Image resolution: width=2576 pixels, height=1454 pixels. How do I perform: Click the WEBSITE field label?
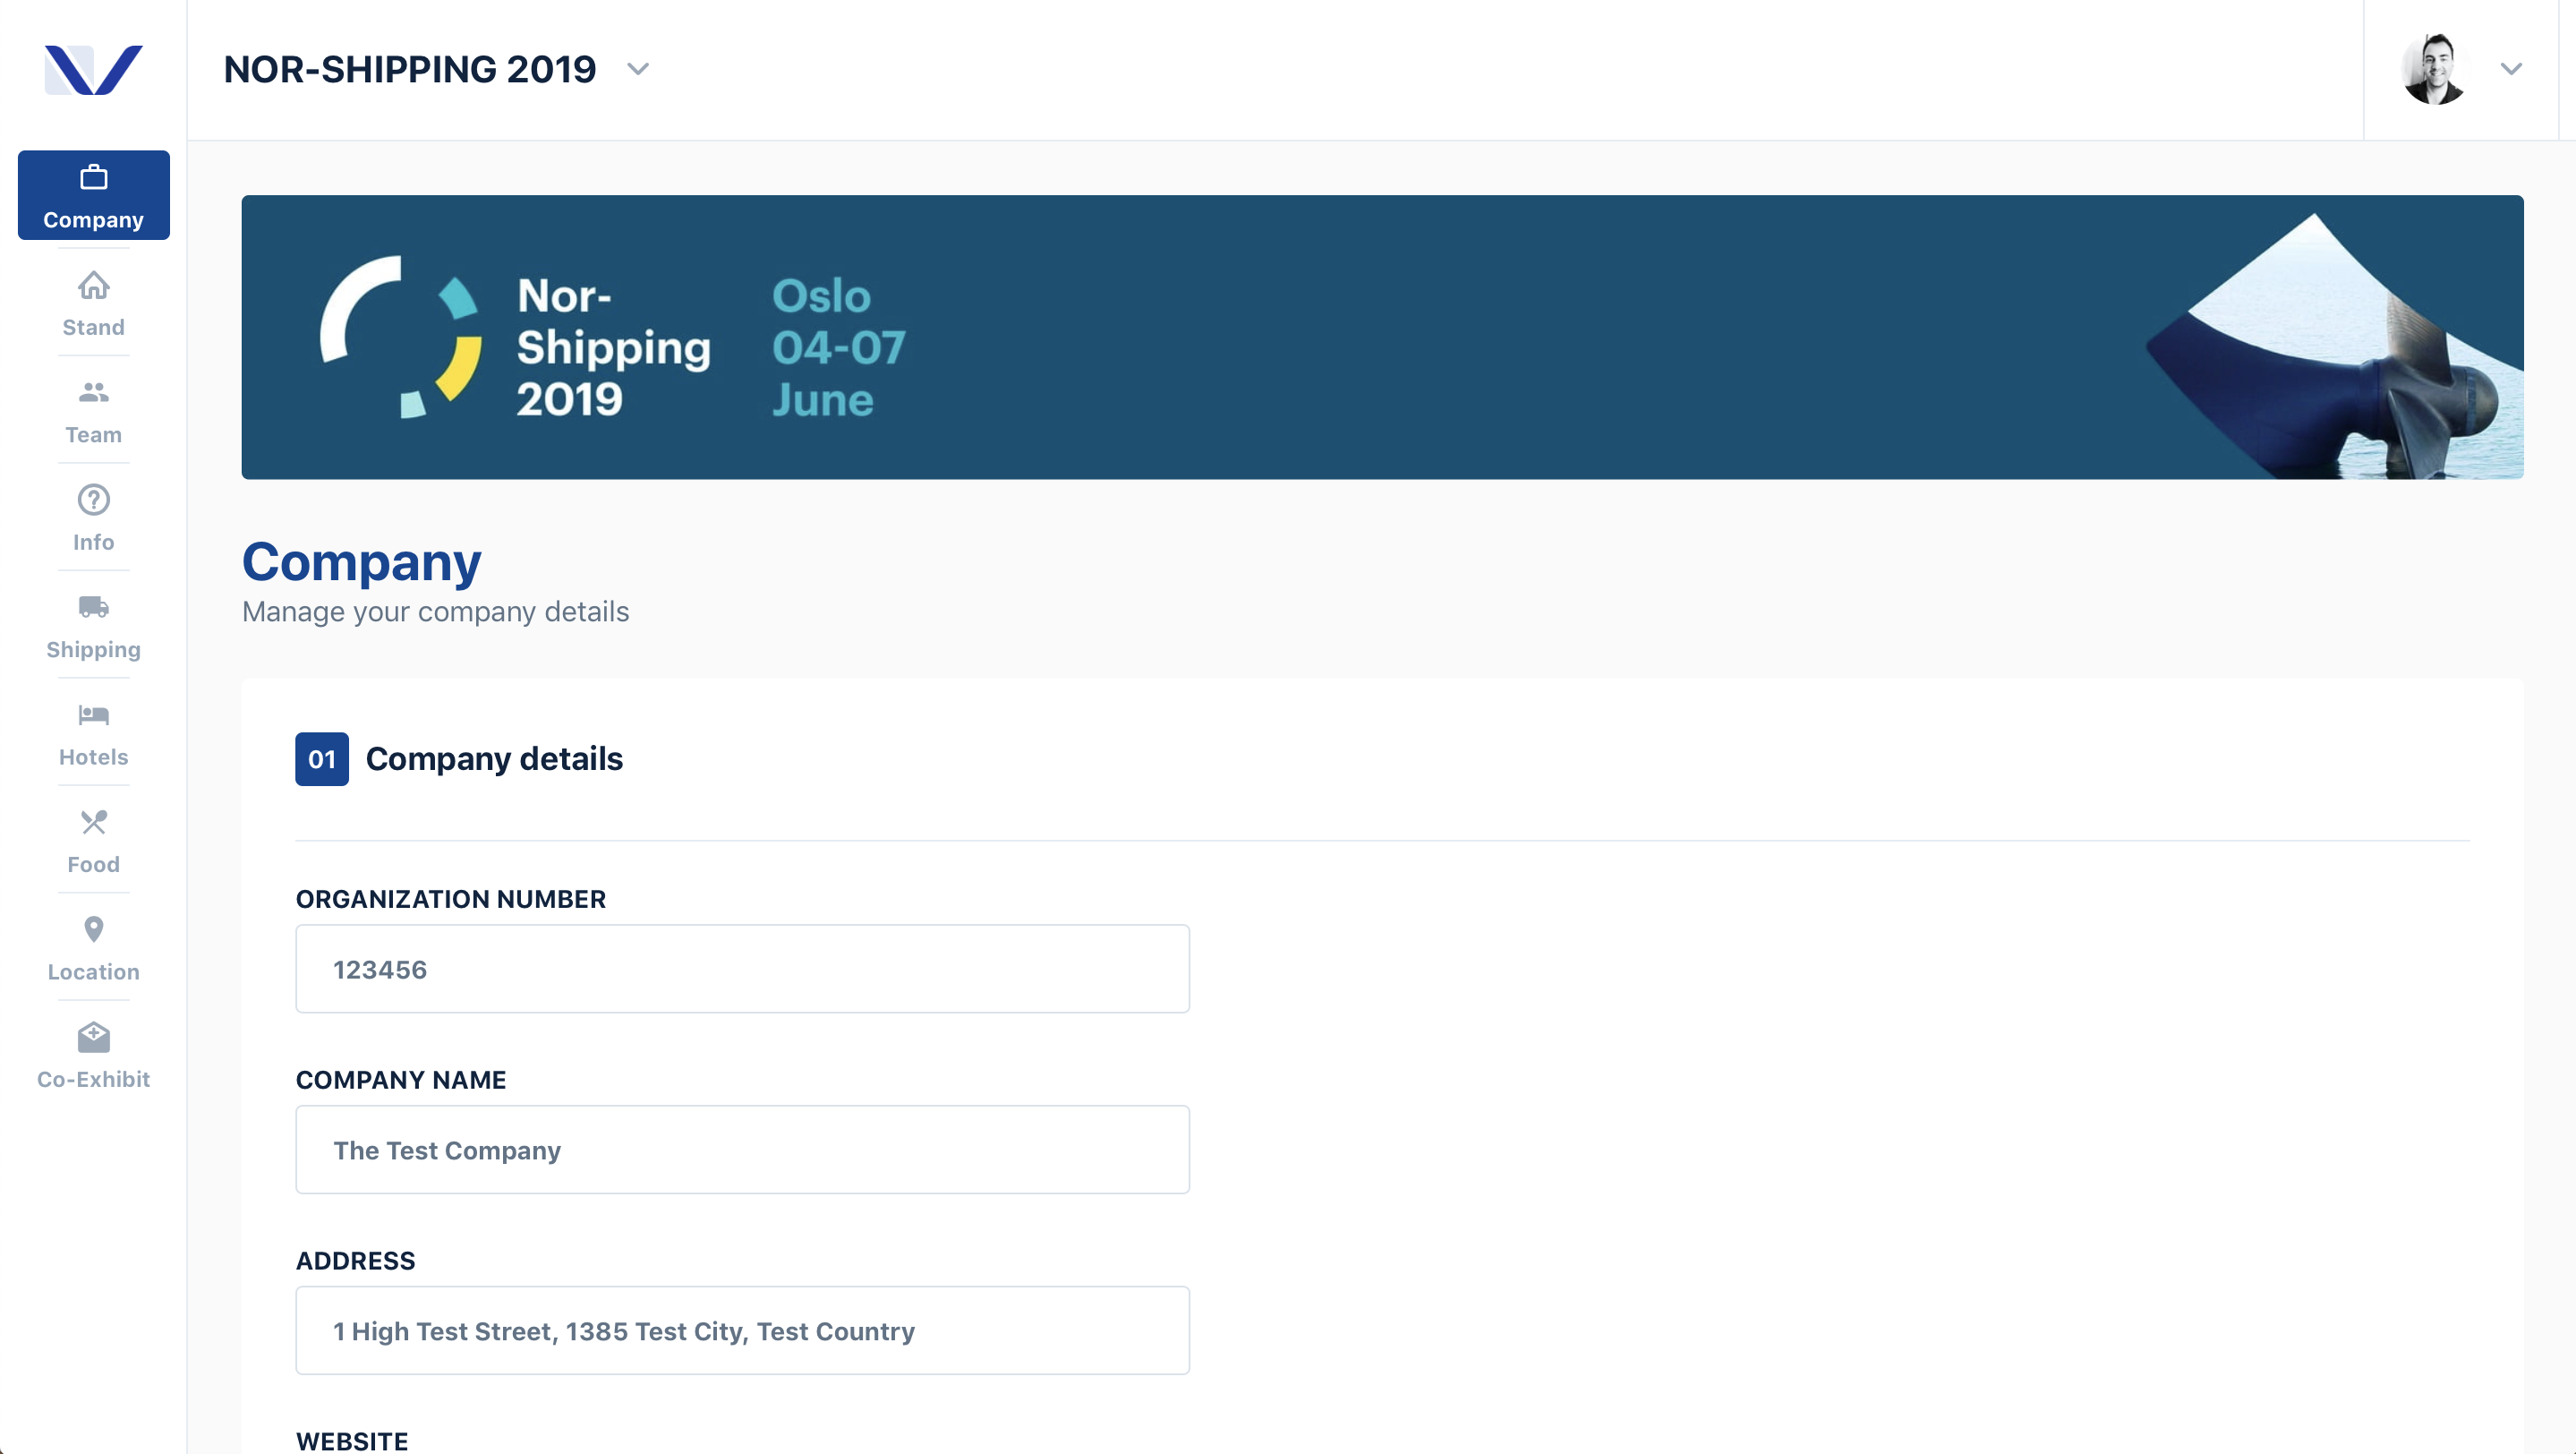click(x=351, y=1441)
